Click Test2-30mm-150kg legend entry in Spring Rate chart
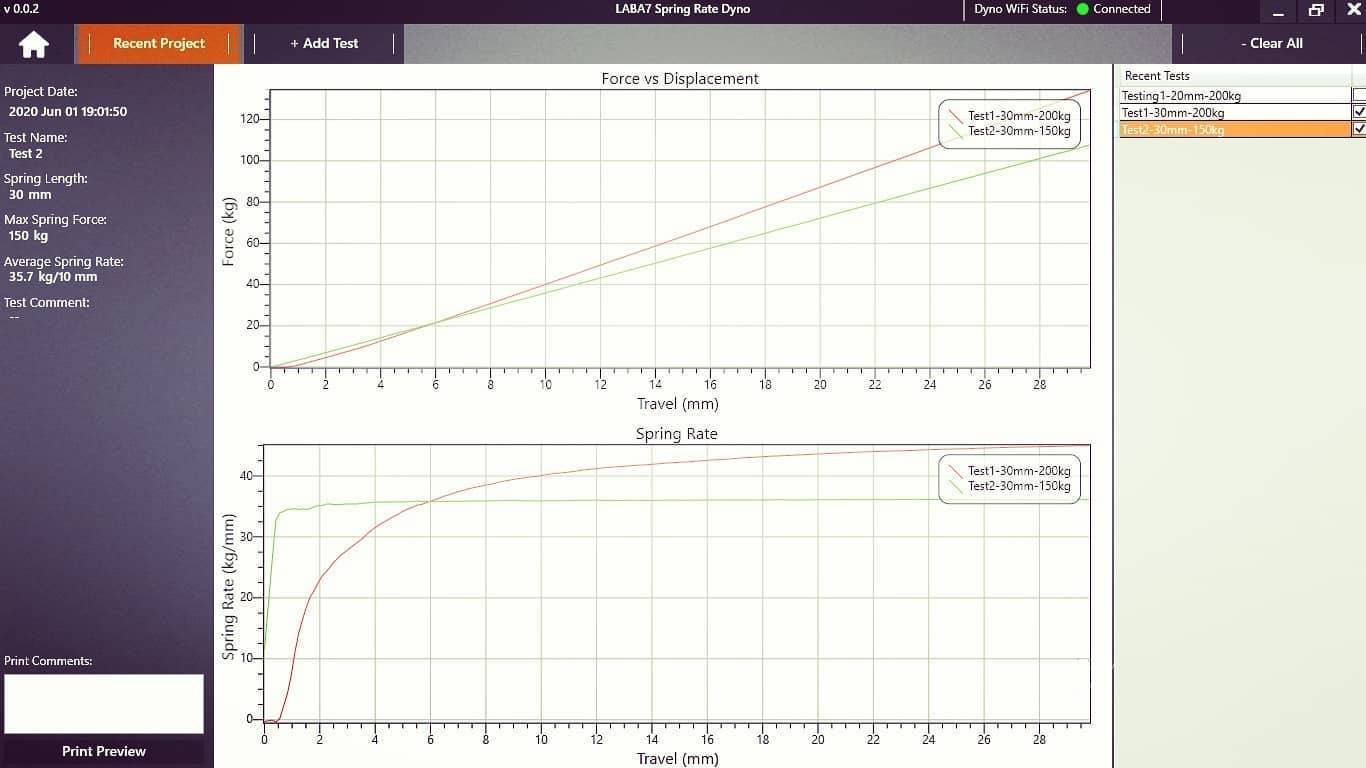 click(x=1009, y=486)
